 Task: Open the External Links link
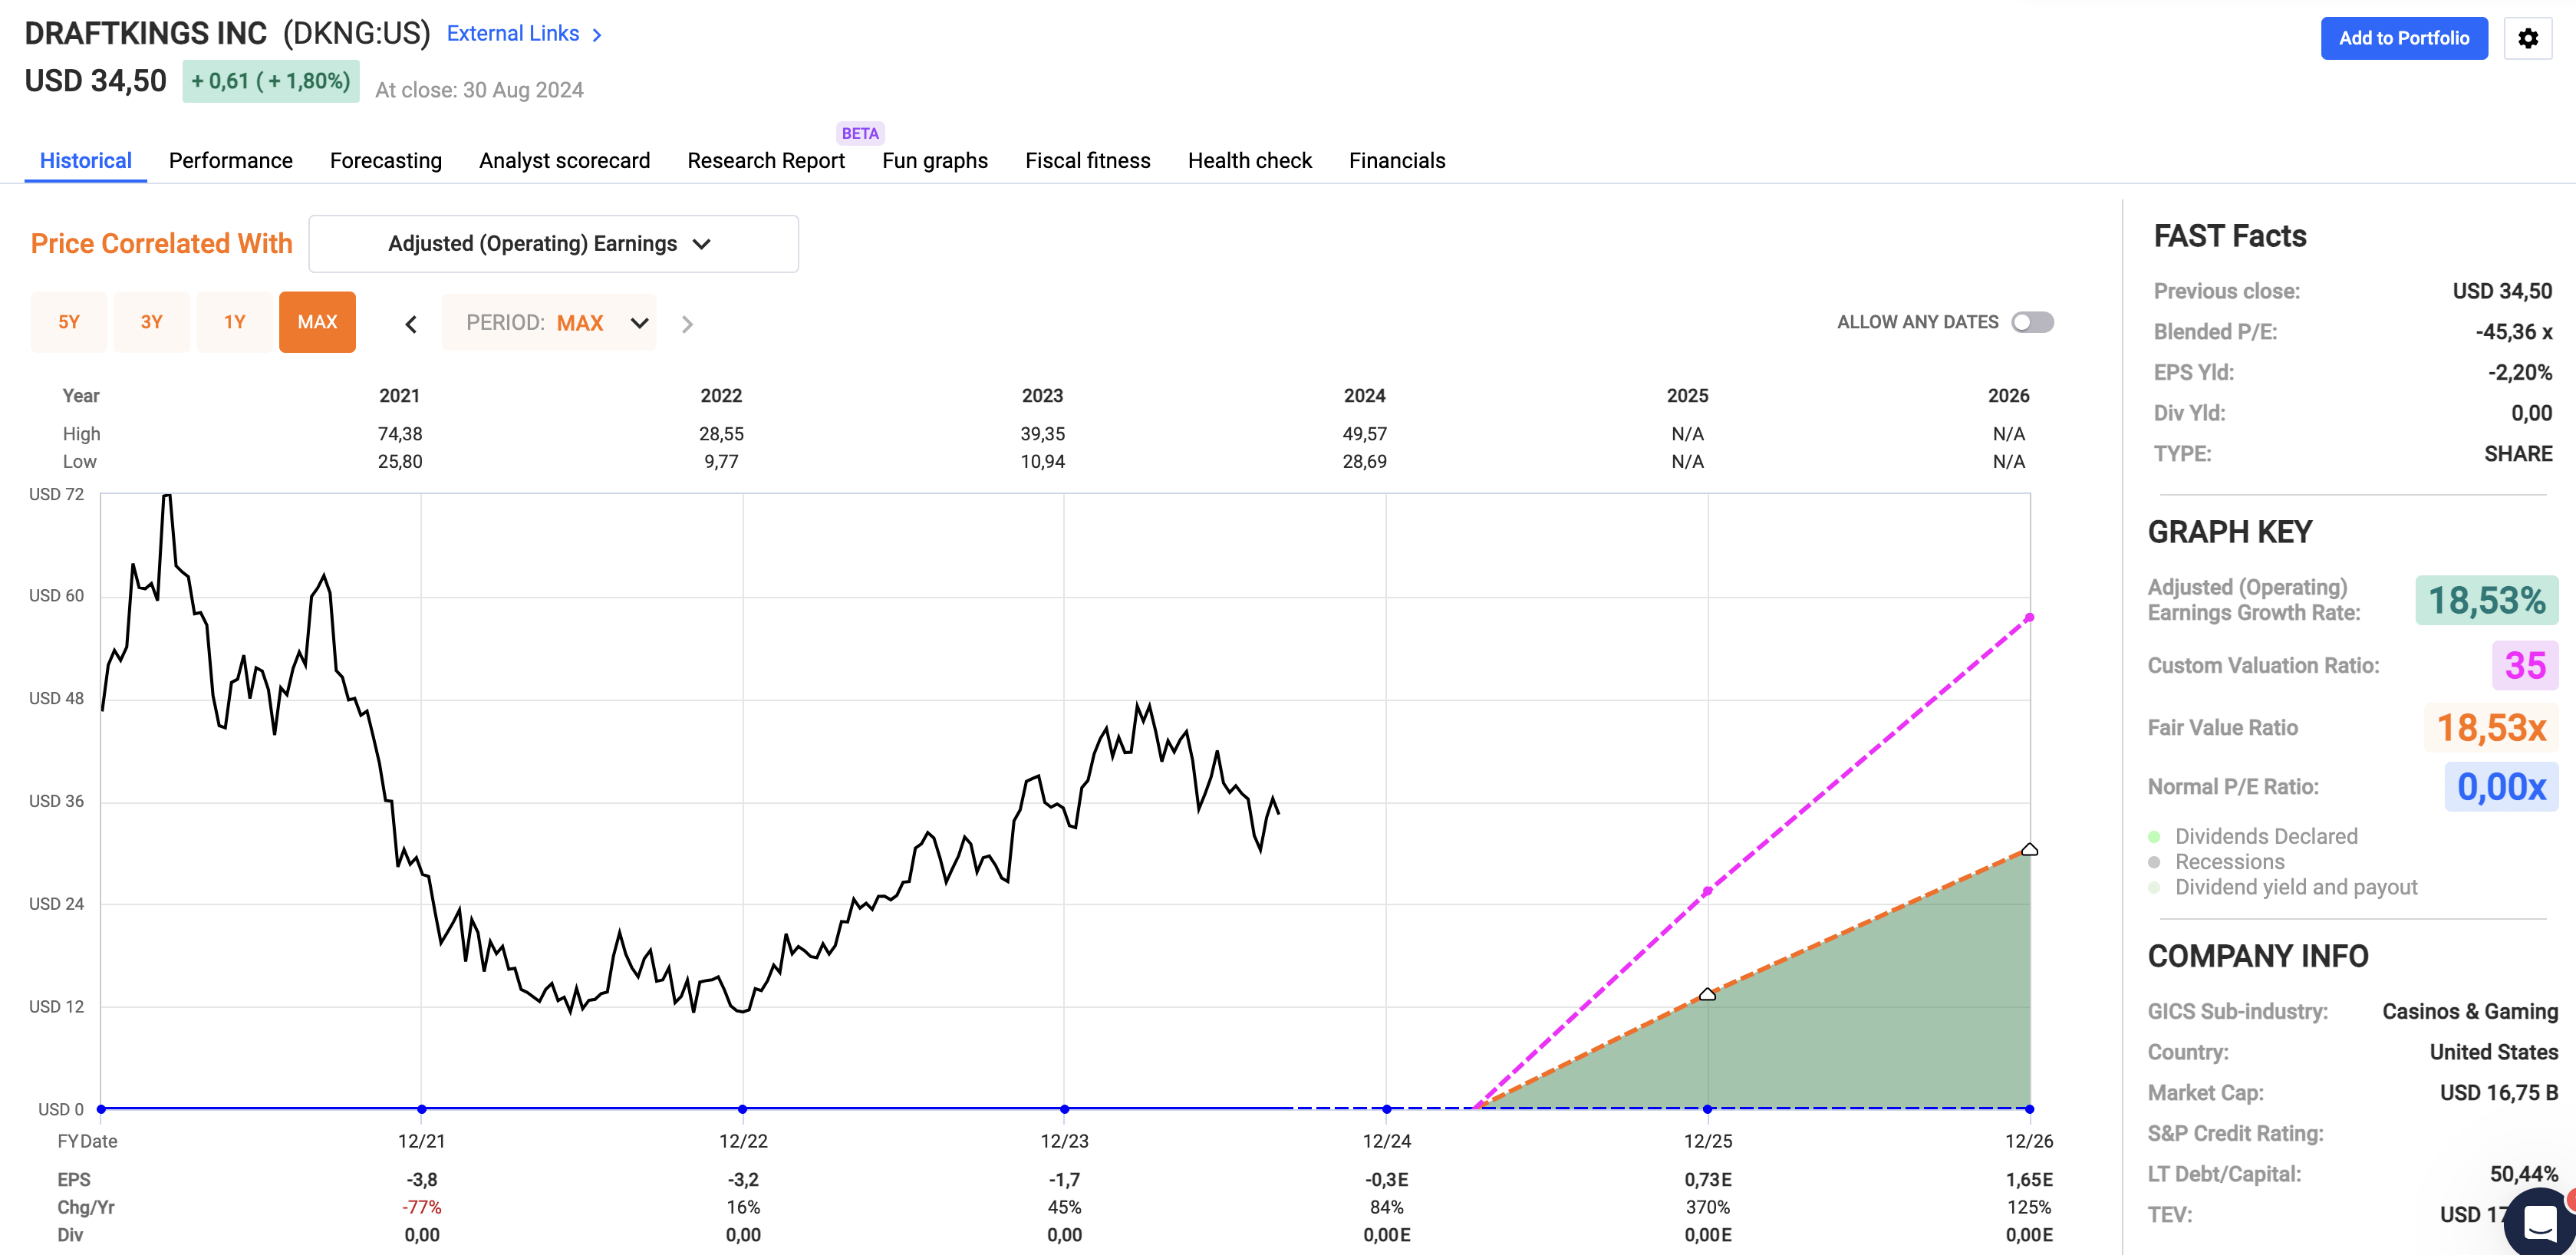click(513, 33)
